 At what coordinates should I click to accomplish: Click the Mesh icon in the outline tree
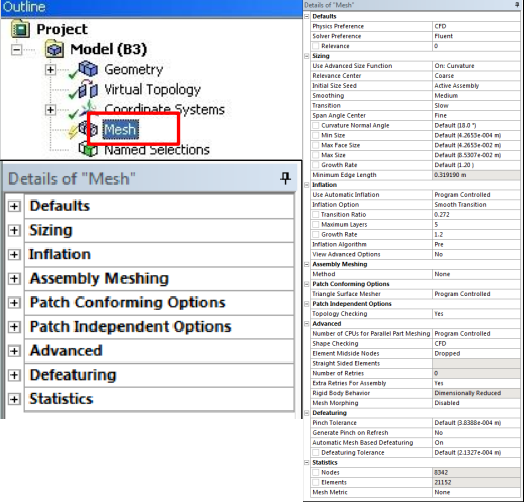click(x=88, y=129)
